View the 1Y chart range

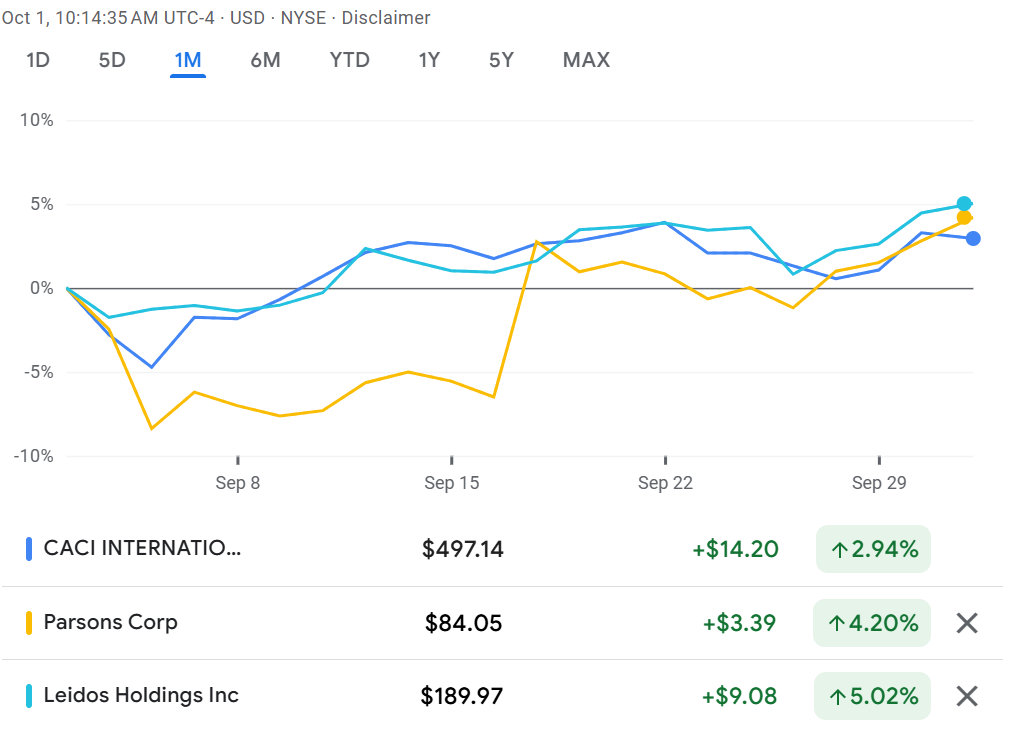point(429,60)
